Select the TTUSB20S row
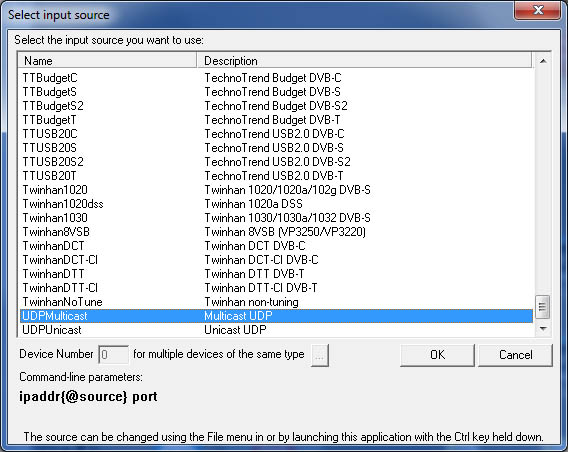The width and height of the screenshot is (568, 452). (x=276, y=148)
